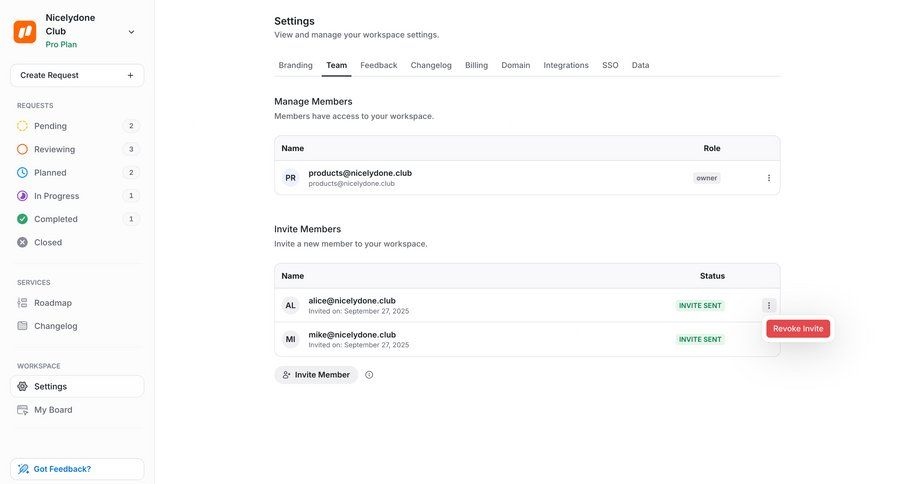
Task: Go to In Progress requests
Action: point(56,196)
